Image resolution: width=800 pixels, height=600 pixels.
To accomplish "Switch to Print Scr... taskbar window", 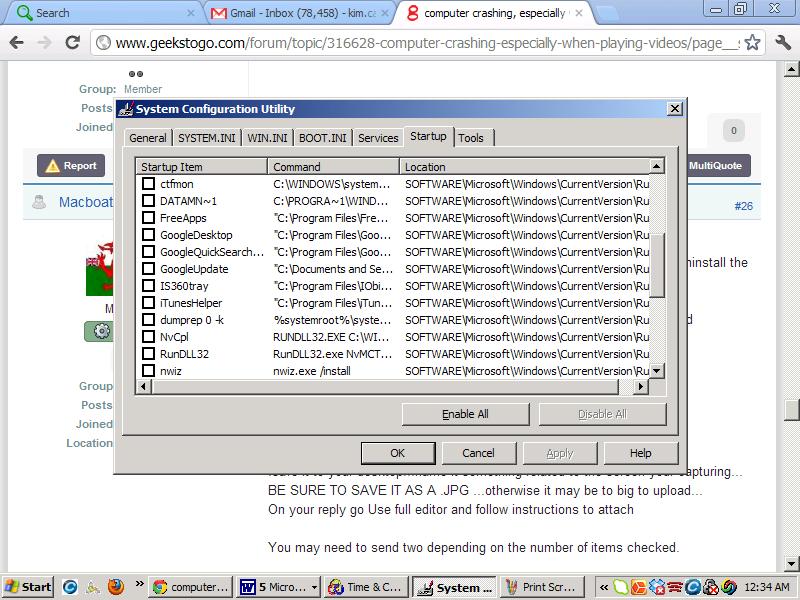I will pos(541,587).
